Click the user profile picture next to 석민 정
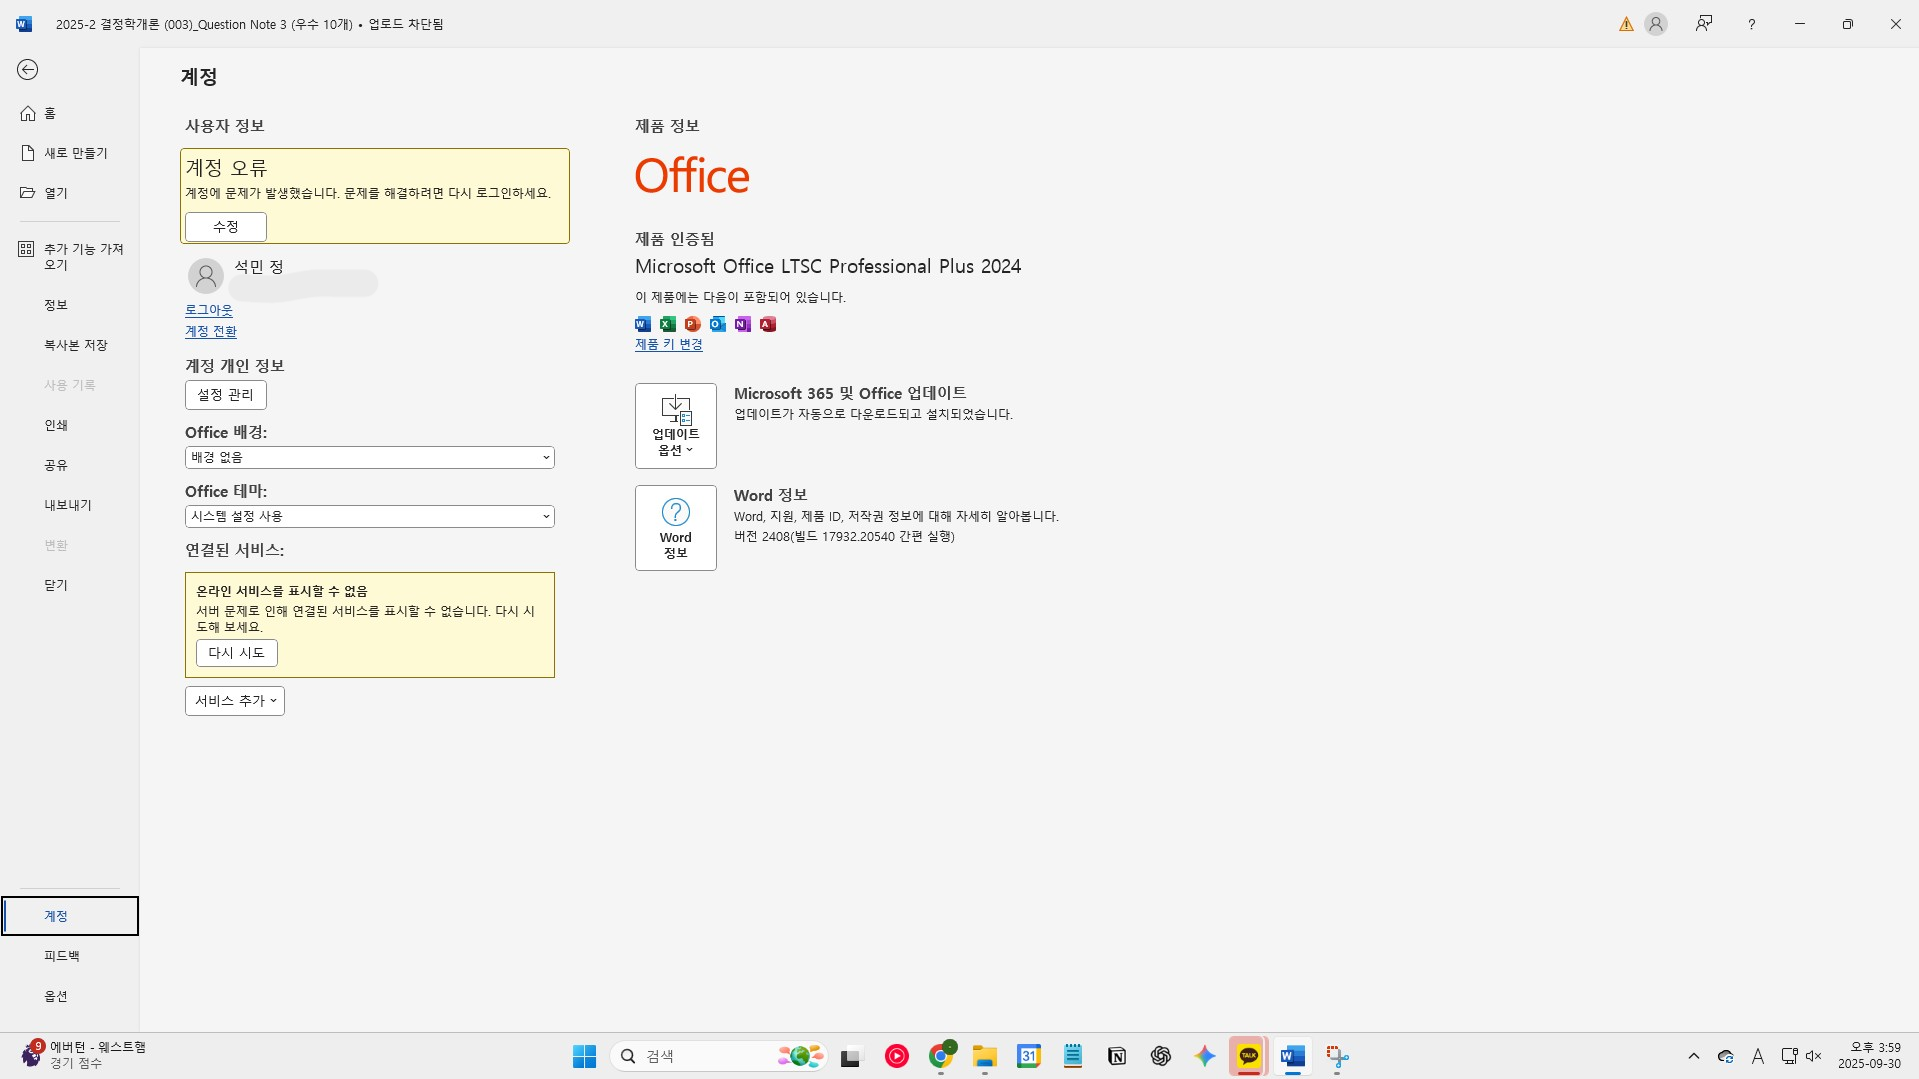Screen dimensions: 1919x1079 coord(206,275)
